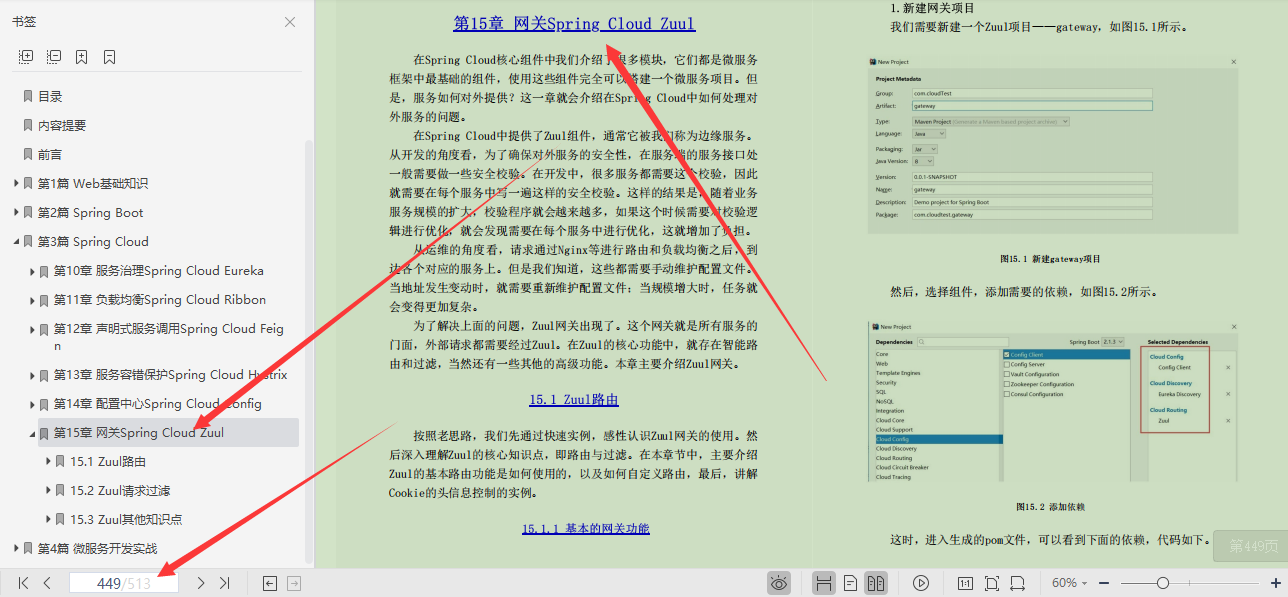Fit the whole page in window
The height and width of the screenshot is (597, 1288).
[x=991, y=583]
